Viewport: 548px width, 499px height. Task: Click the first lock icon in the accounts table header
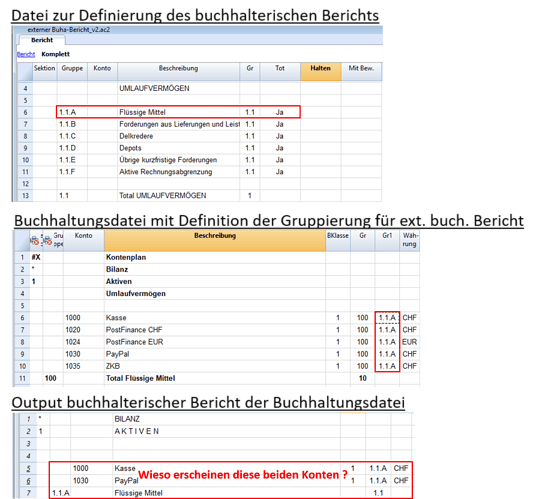point(35,240)
